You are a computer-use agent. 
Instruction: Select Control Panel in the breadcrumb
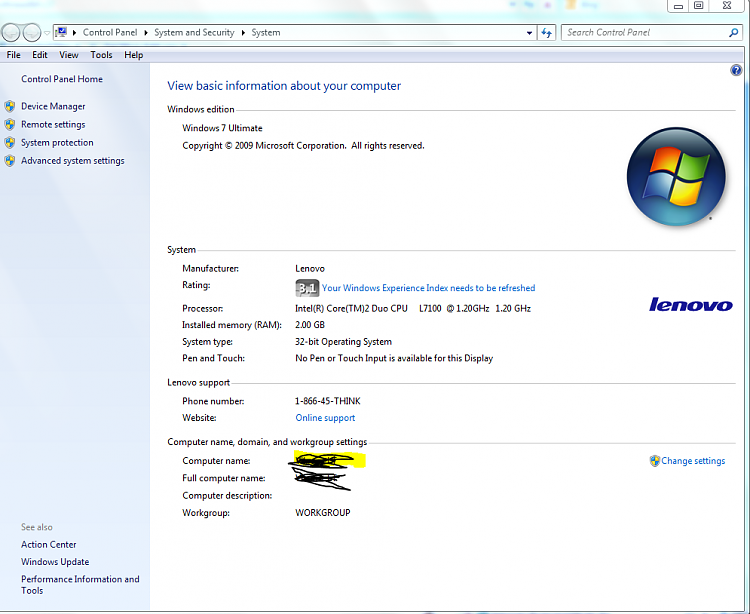(110, 33)
